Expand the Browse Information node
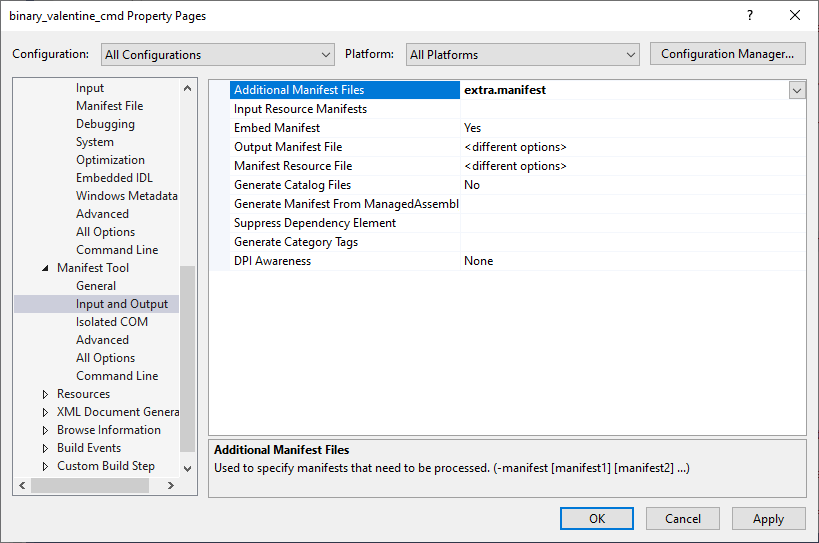The height and width of the screenshot is (543, 819). 45,430
